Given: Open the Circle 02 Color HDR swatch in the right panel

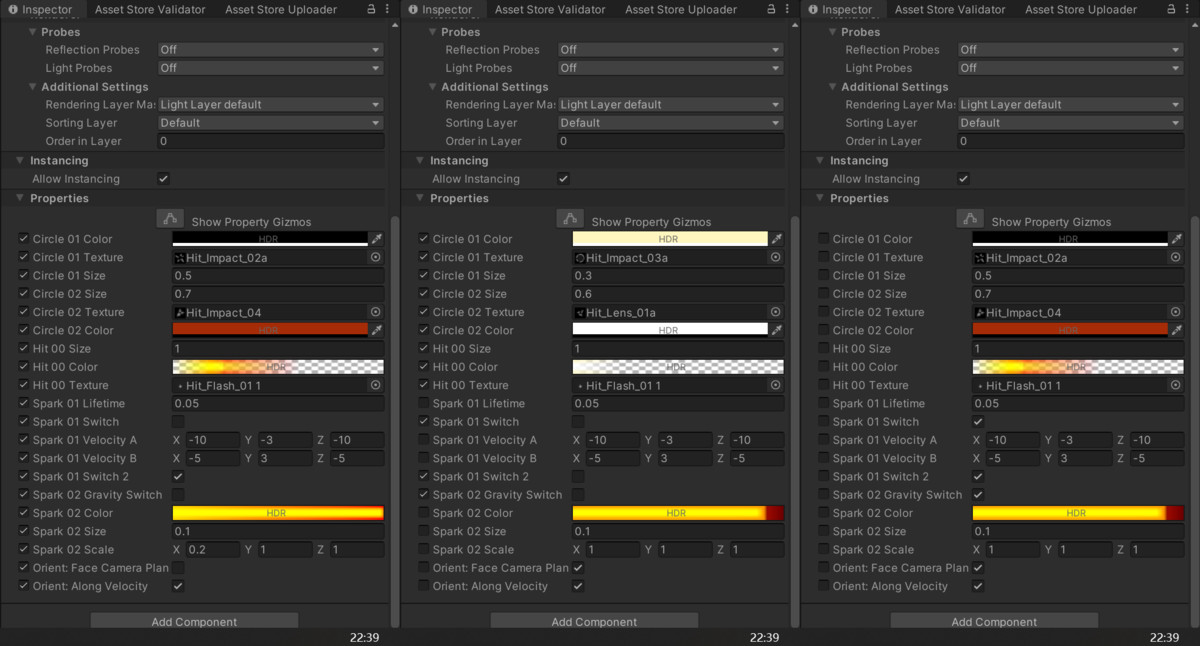Looking at the screenshot, I should click(1070, 330).
